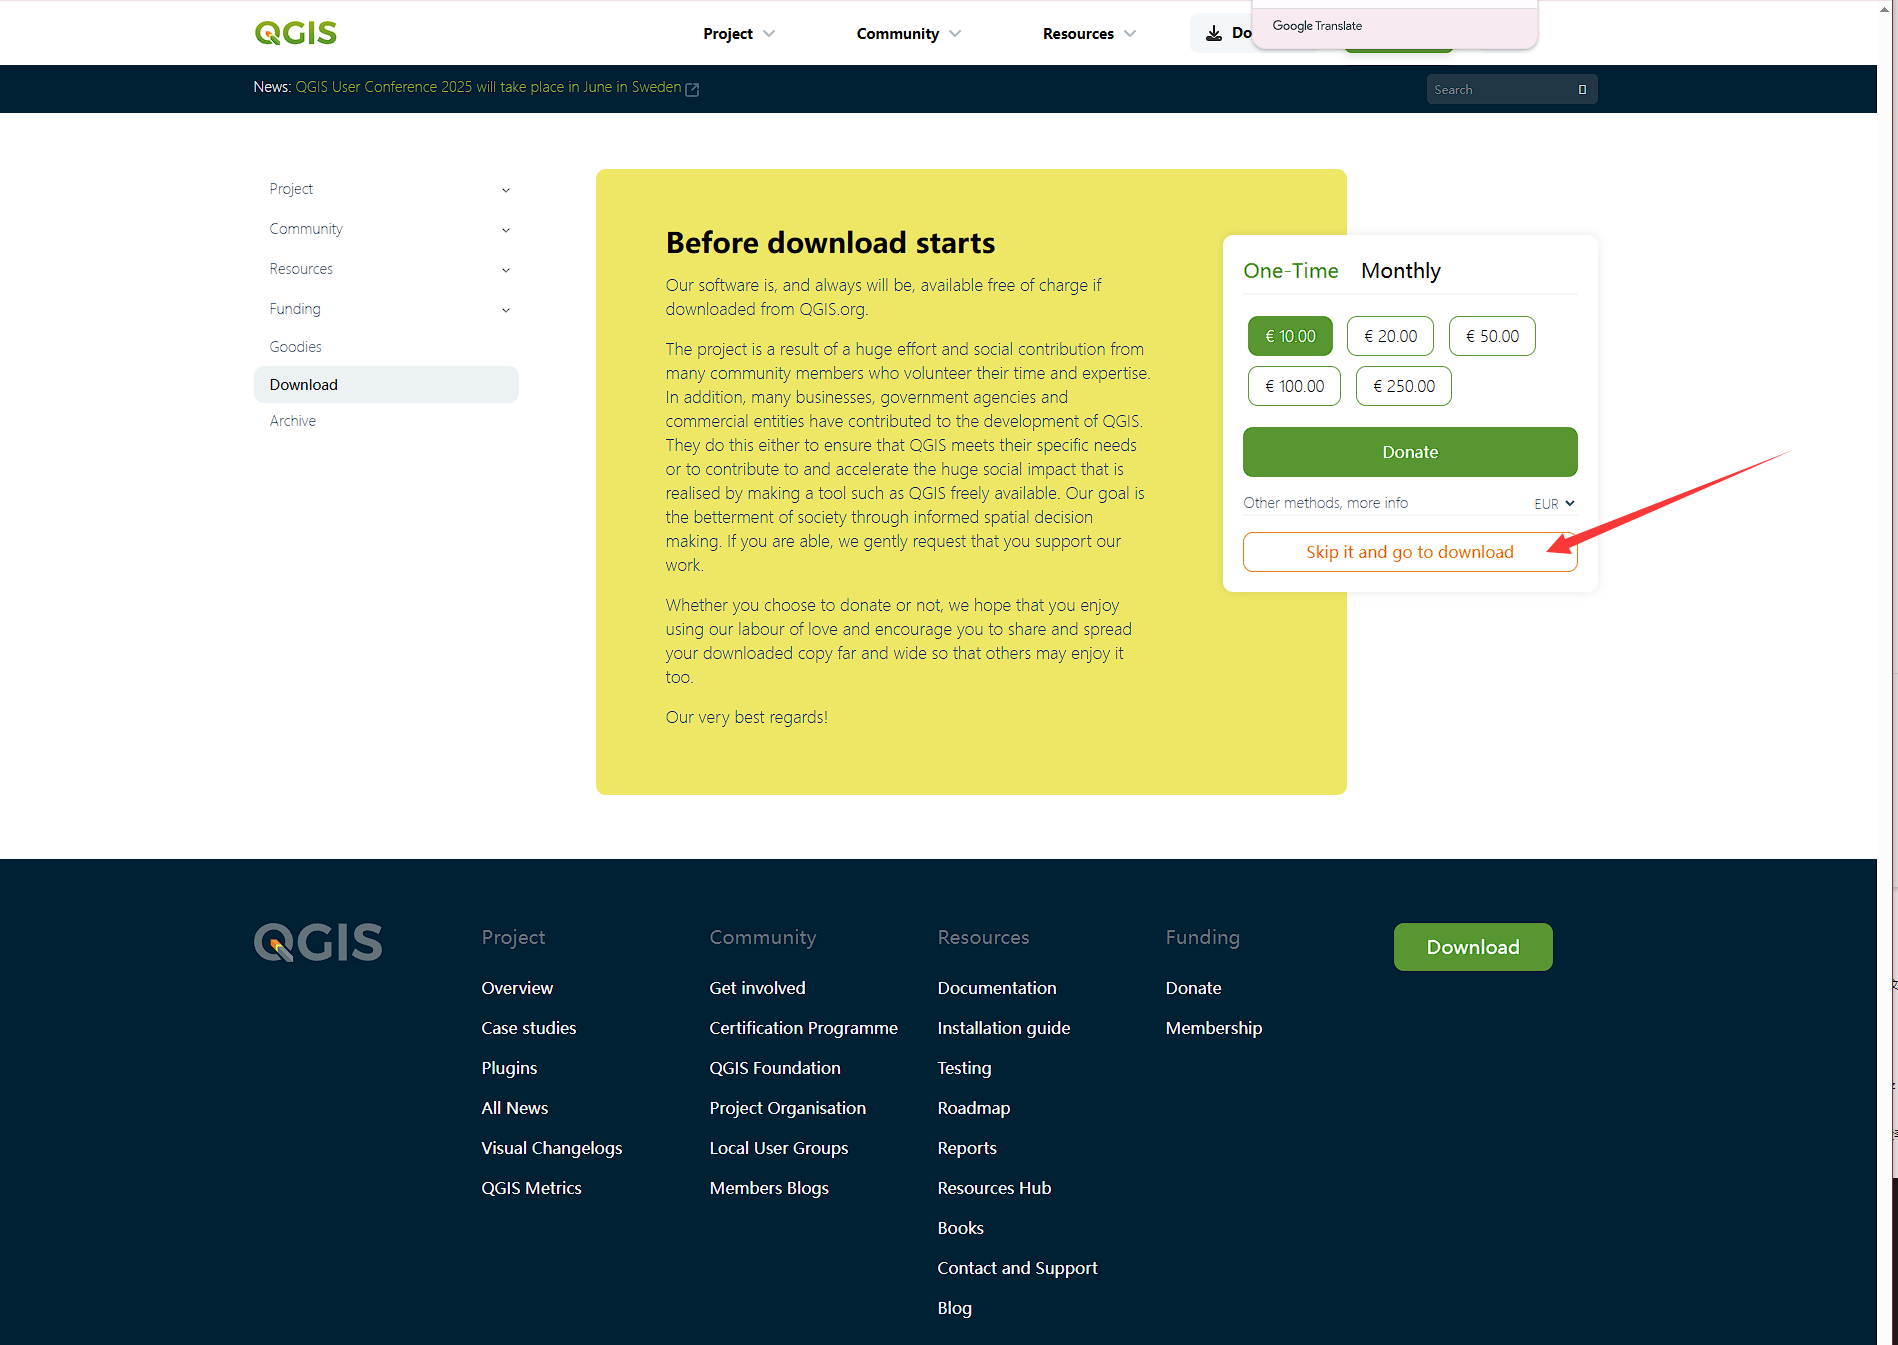Click the footer Download button
The image size is (1898, 1345).
pos(1472,947)
